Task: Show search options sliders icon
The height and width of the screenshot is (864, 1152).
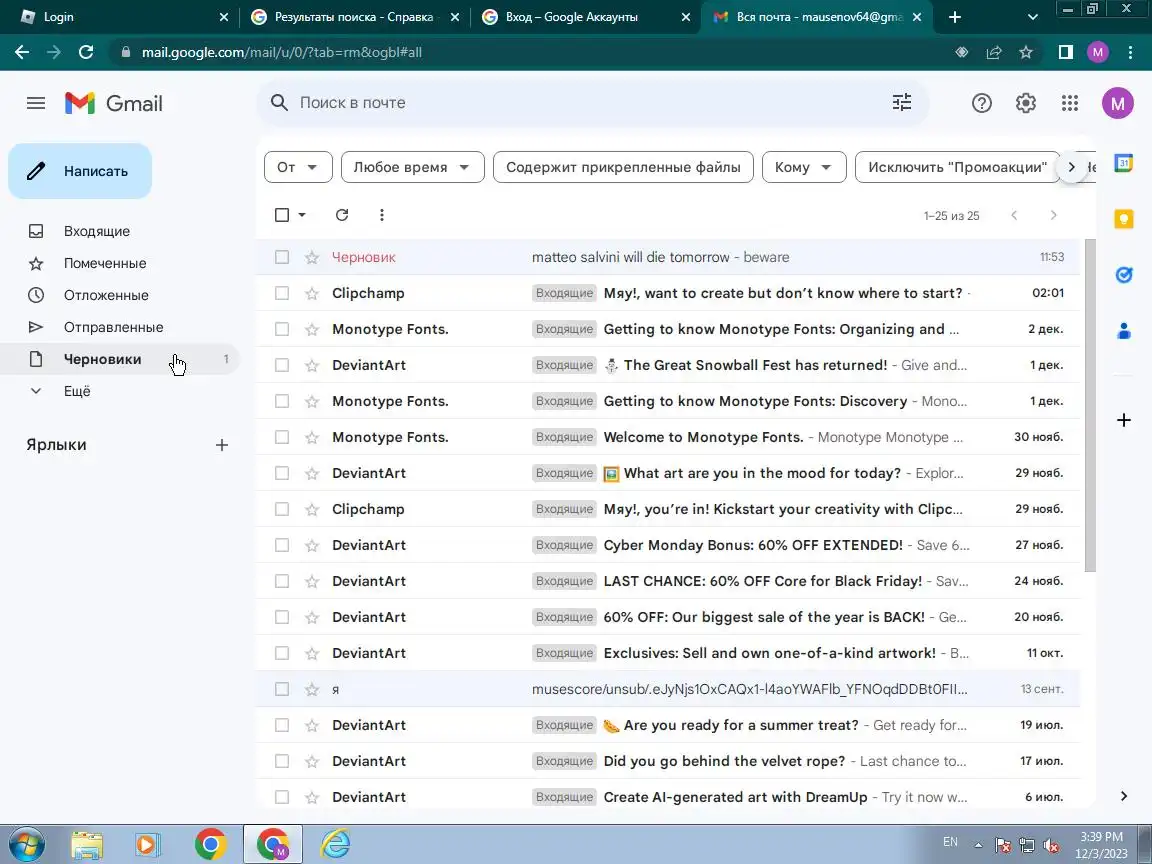Action: (902, 103)
